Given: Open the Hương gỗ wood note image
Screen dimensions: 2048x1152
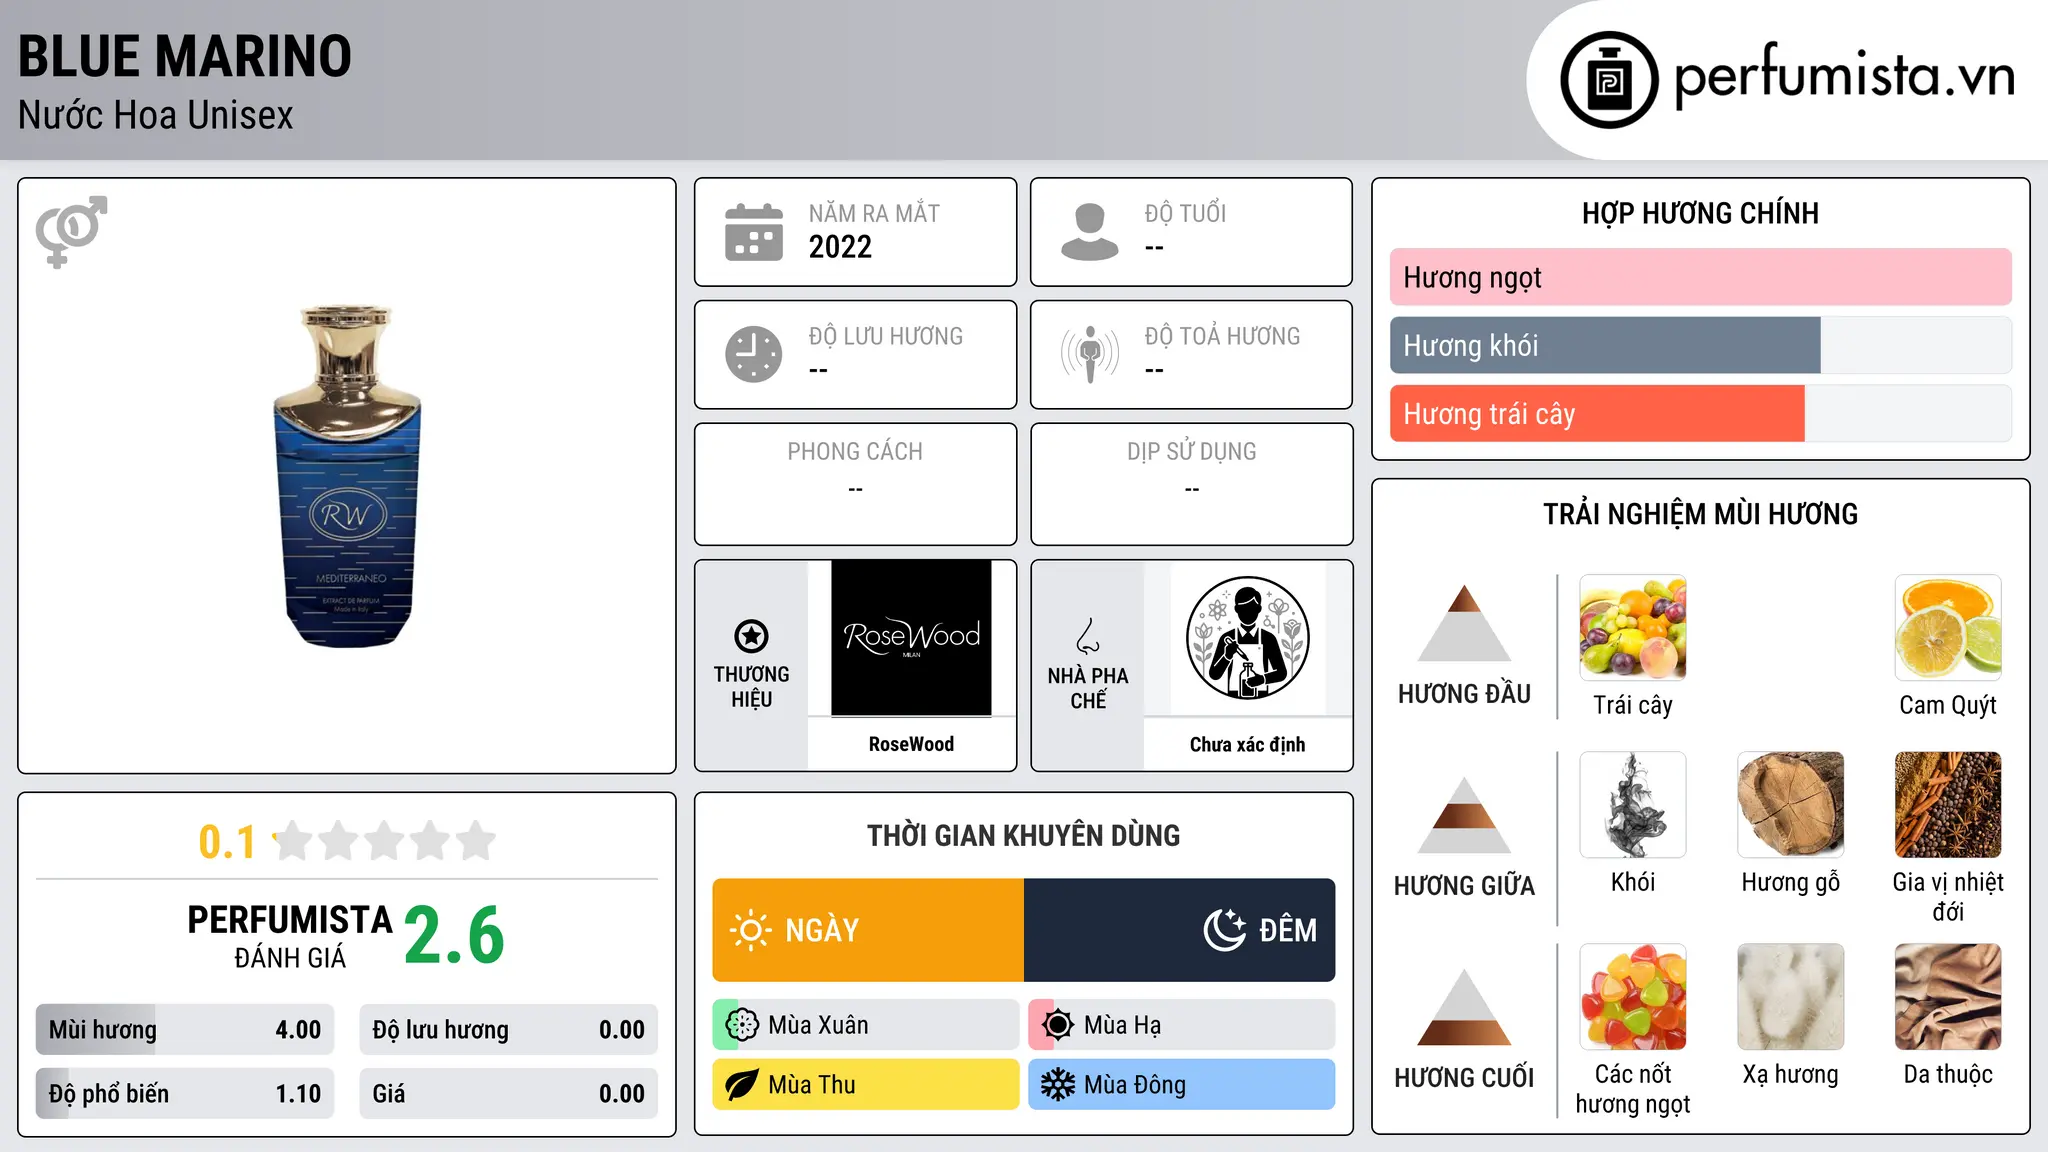Looking at the screenshot, I should tap(1791, 805).
